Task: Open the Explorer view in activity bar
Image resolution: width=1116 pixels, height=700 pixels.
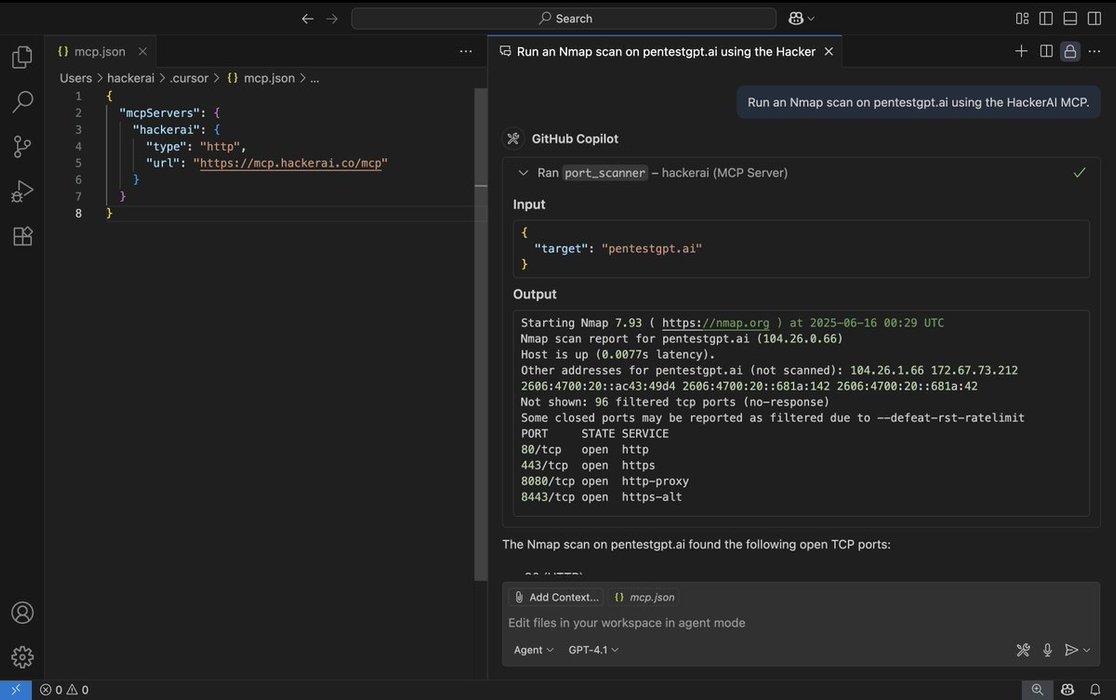Action: click(22, 58)
